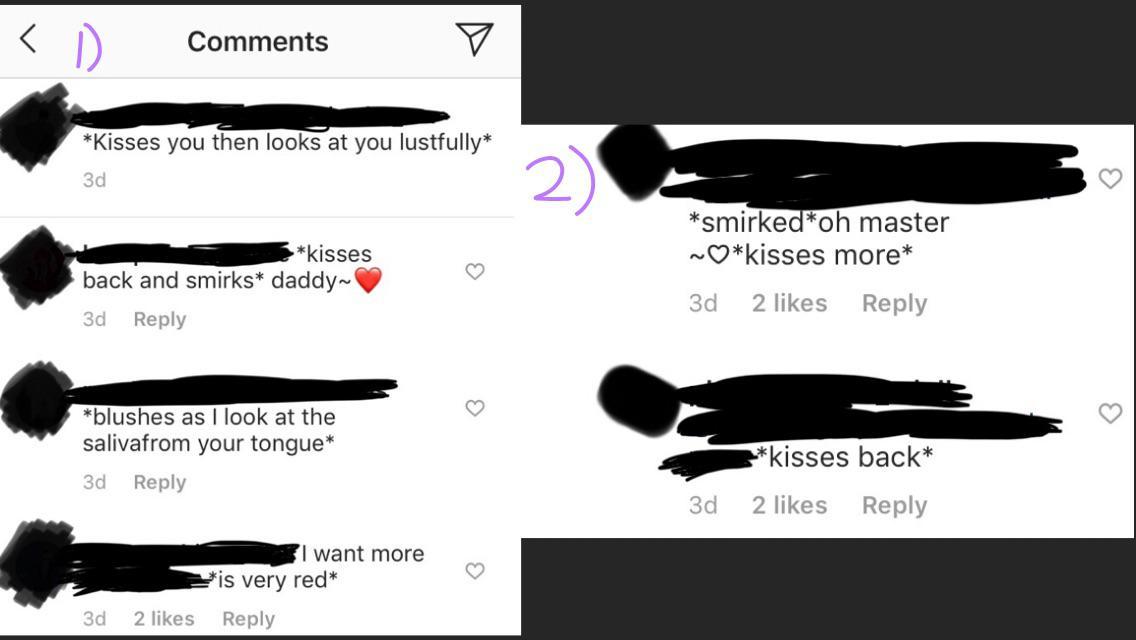The image size is (1136, 640).
Task: Heart the right-side "kisses back" comment
Action: tap(1110, 413)
